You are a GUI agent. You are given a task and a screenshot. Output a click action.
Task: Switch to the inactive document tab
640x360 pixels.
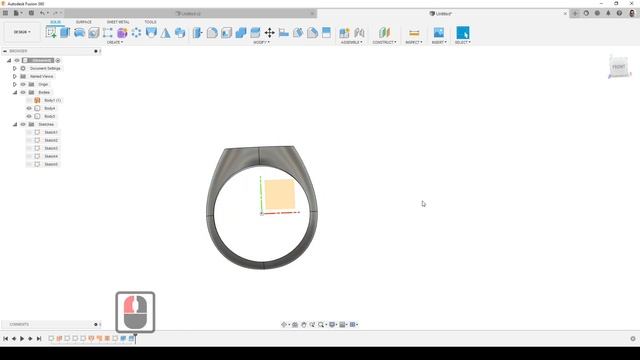click(191, 13)
